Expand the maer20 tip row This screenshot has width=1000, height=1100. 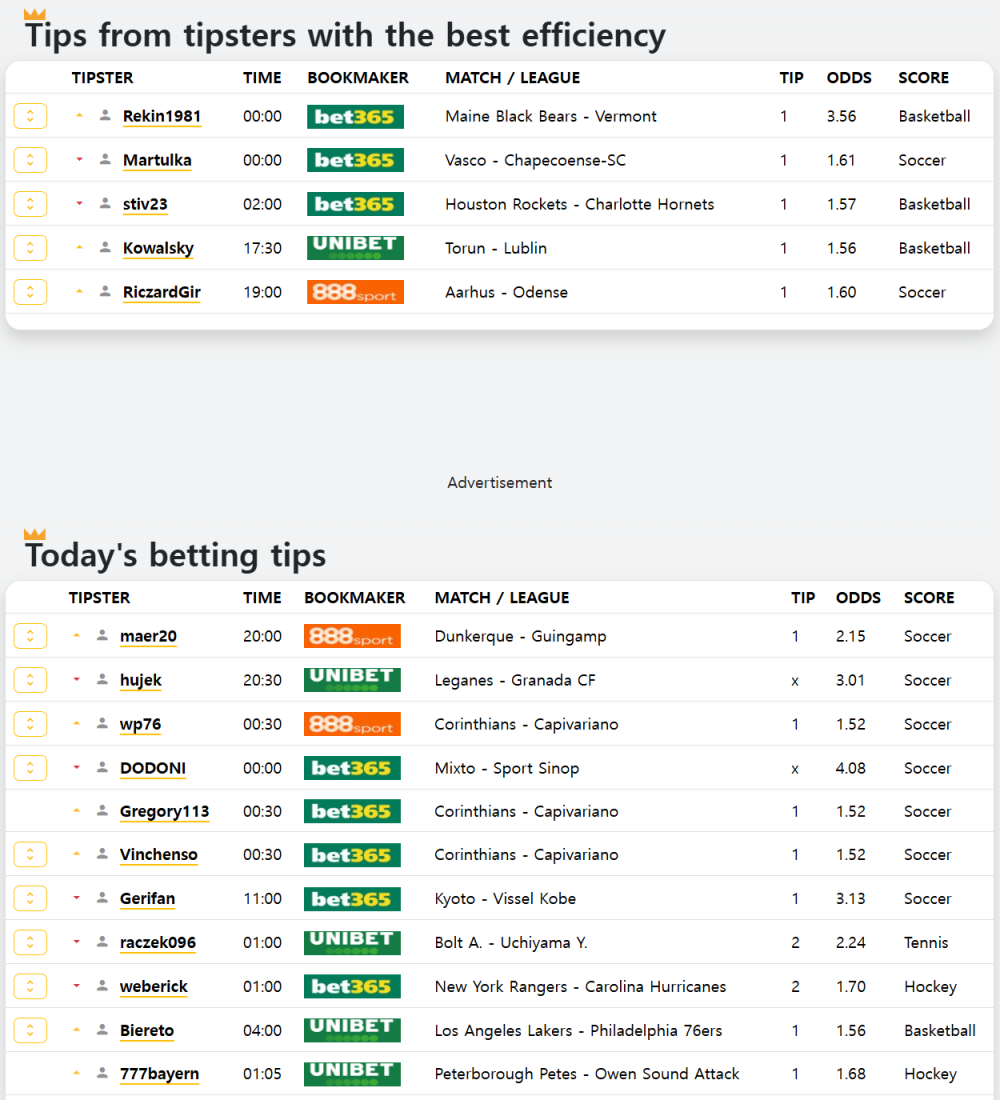[30, 636]
